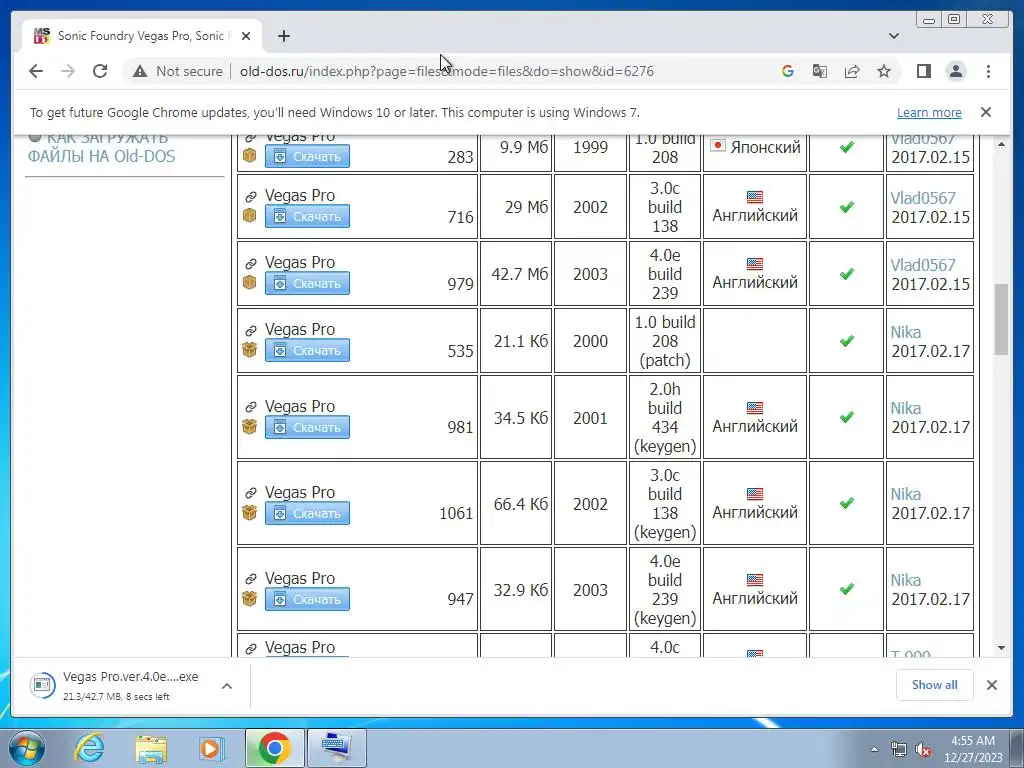View the Not secure site information
Viewport: 1024px width, 768px height.
click(178, 71)
